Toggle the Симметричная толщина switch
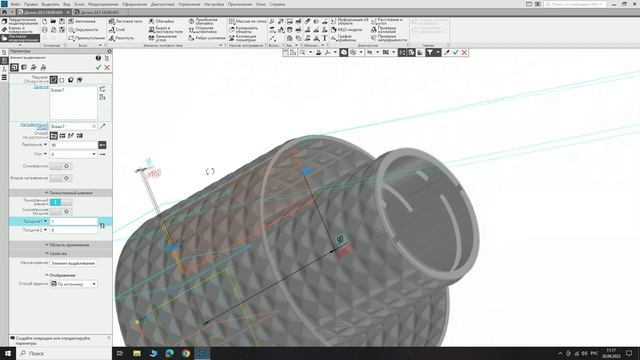This screenshot has width=640, height=360. [x=61, y=211]
